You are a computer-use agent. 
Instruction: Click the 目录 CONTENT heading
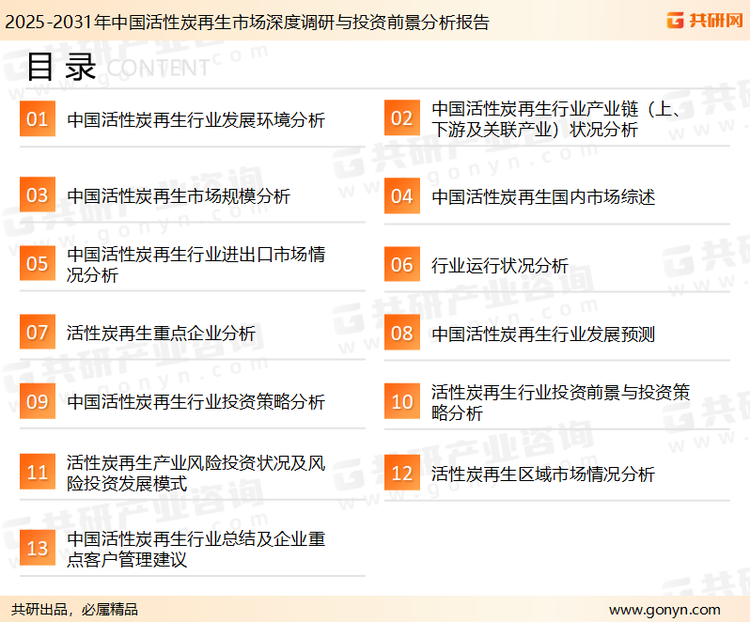coord(115,66)
